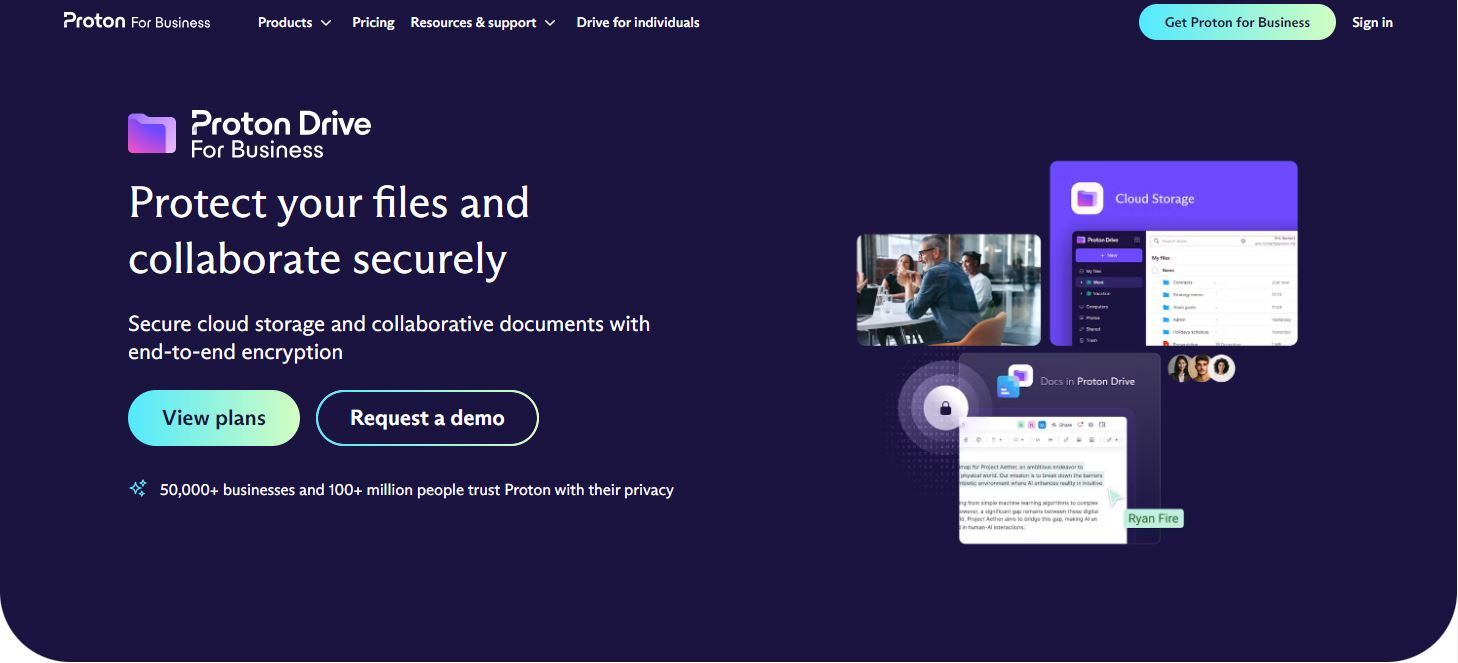Screen dimensions: 1458x663
Task: Click the padlock icon in the illustration
Action: 944,408
